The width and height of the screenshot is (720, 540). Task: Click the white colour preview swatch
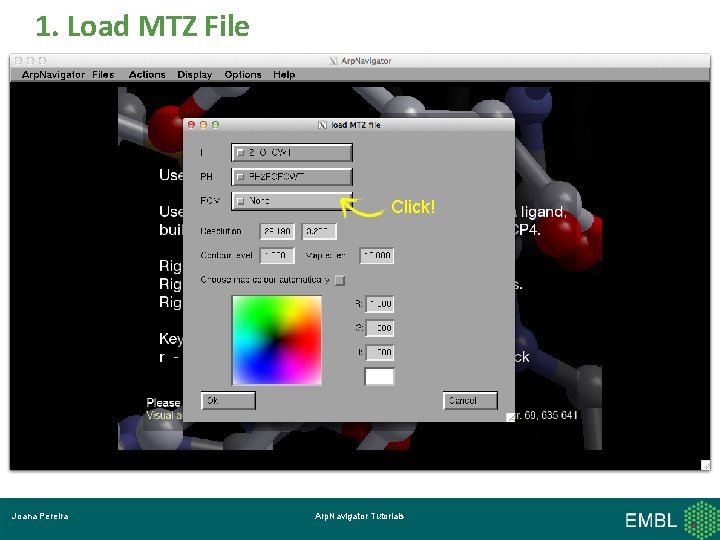[x=379, y=377]
